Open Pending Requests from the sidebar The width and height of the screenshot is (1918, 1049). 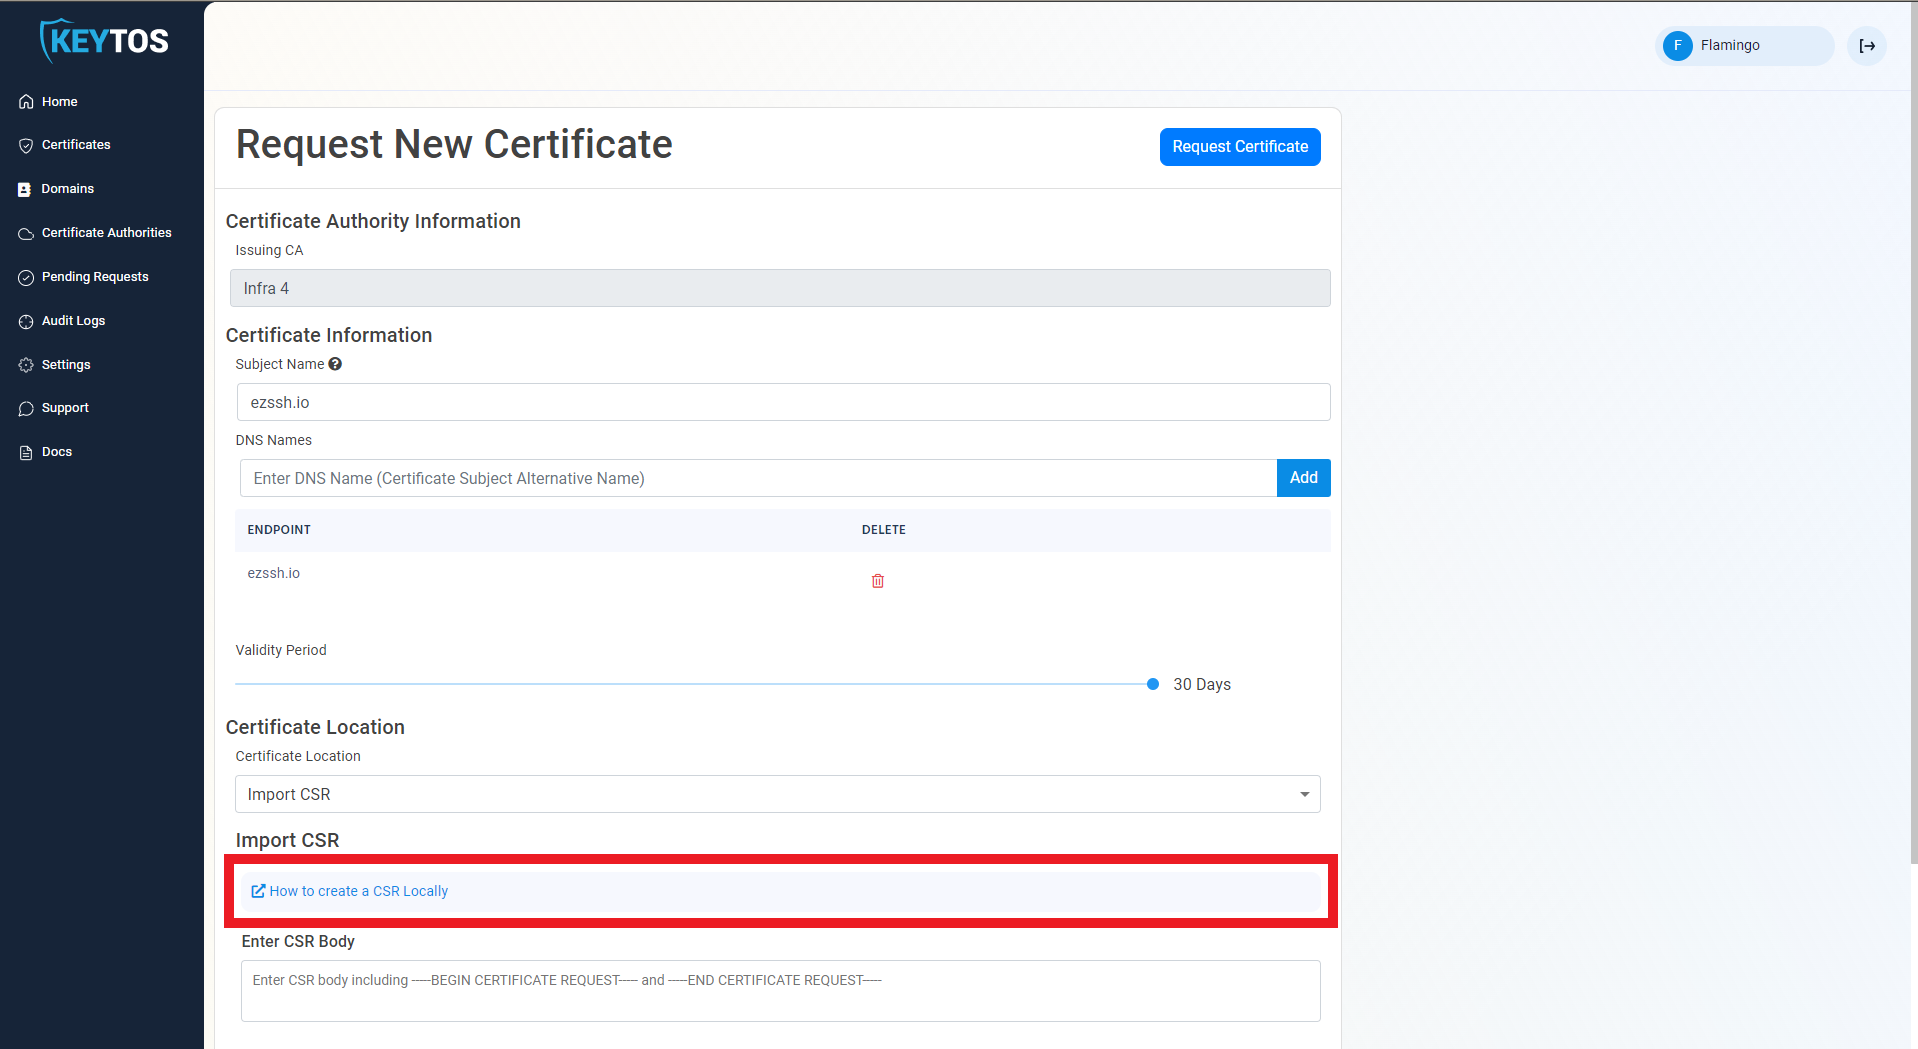(x=26, y=277)
